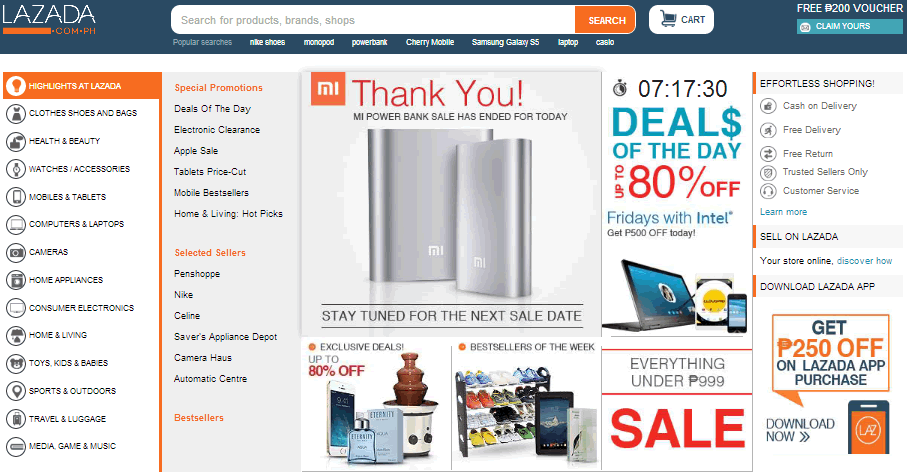Click the Lazada app LAZ icon

coord(868,430)
